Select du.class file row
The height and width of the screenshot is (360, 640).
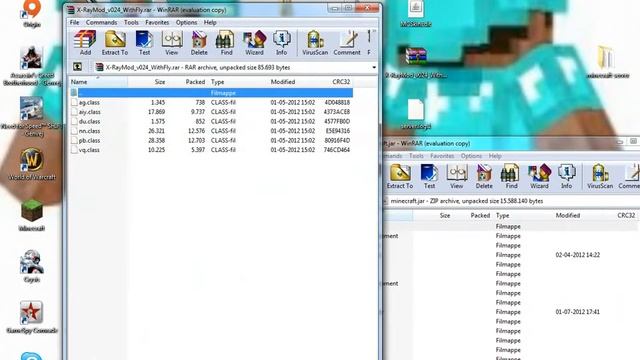point(211,121)
